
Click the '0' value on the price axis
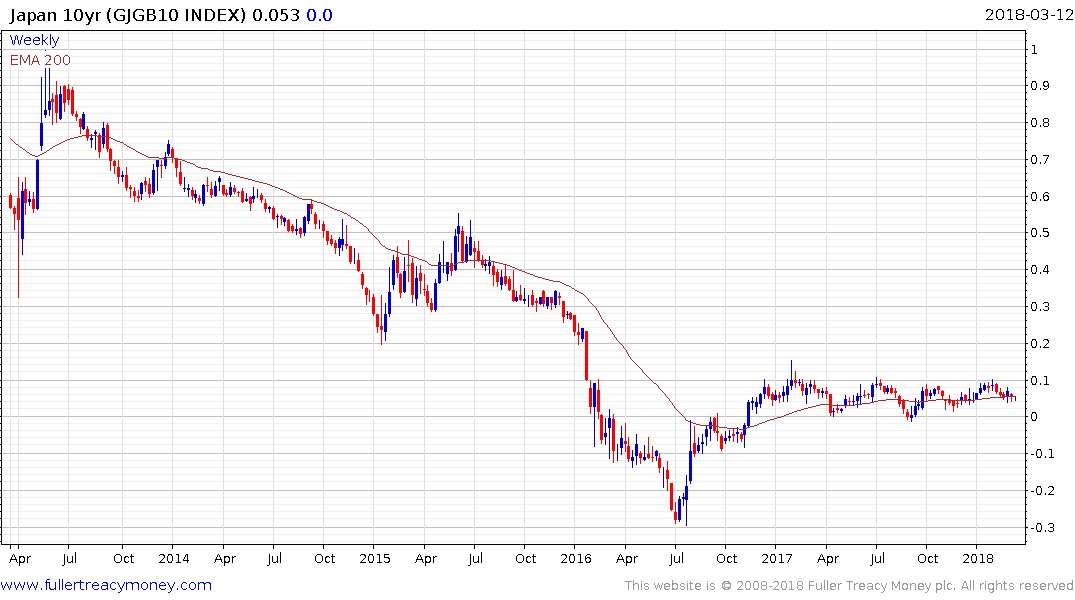coord(1035,417)
